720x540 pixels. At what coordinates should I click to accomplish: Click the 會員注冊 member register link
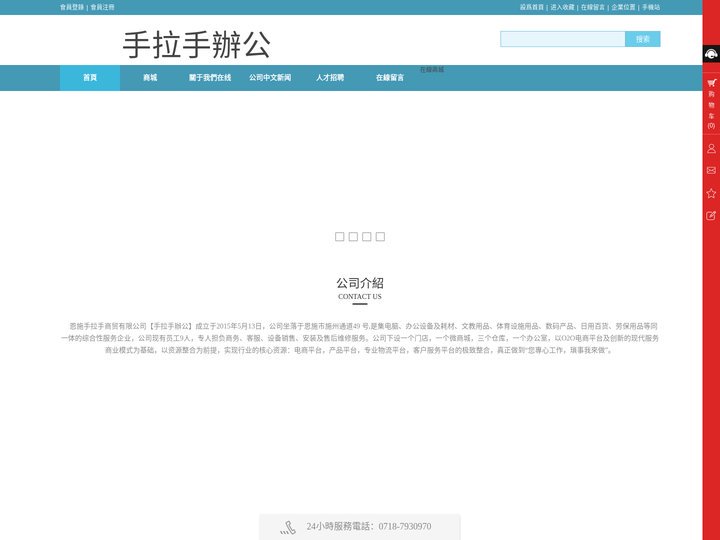102,7
